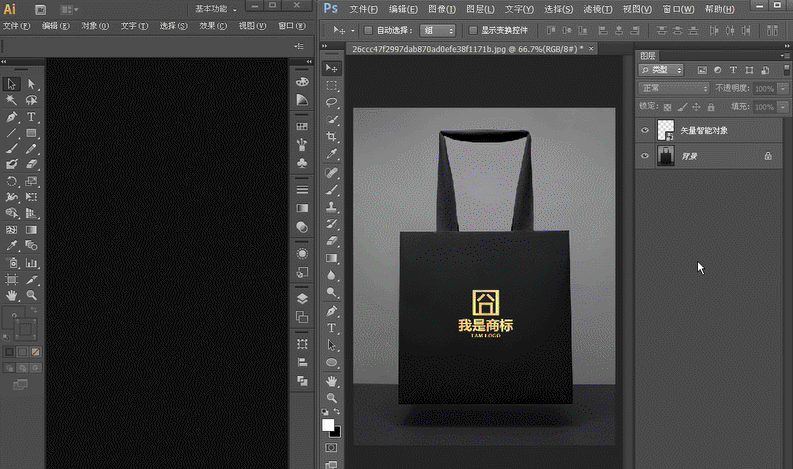Open the Photoshop 滤镜 menu

pyautogui.click(x=598, y=9)
